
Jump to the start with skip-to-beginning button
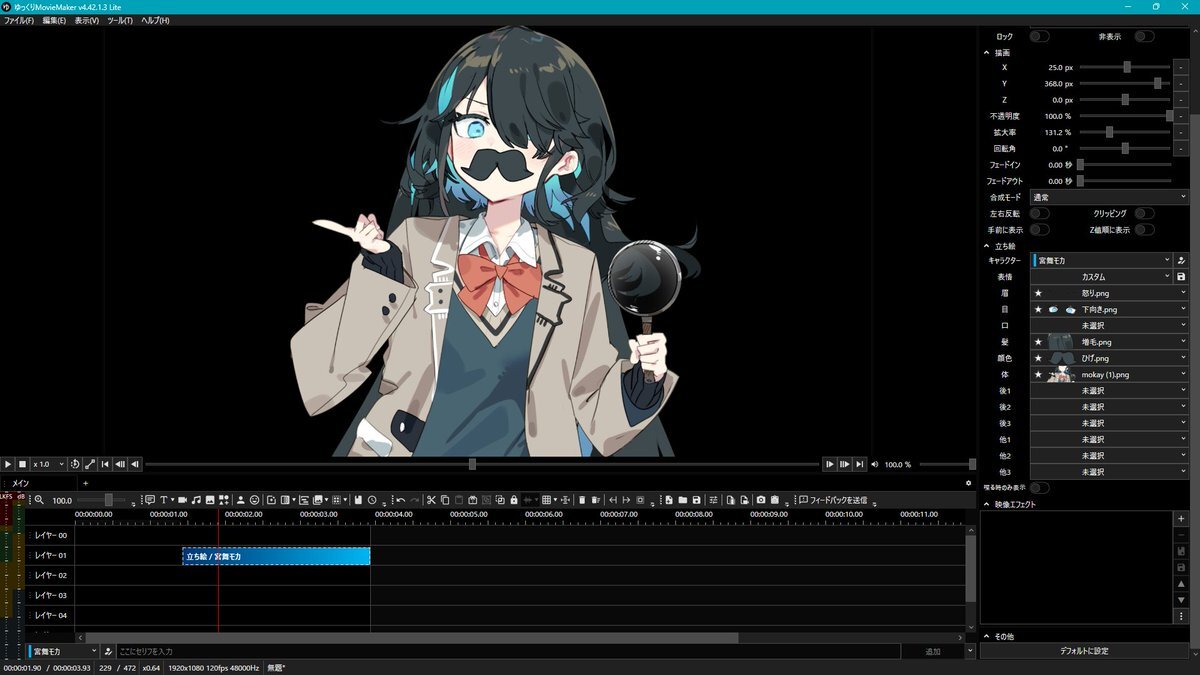click(x=105, y=464)
